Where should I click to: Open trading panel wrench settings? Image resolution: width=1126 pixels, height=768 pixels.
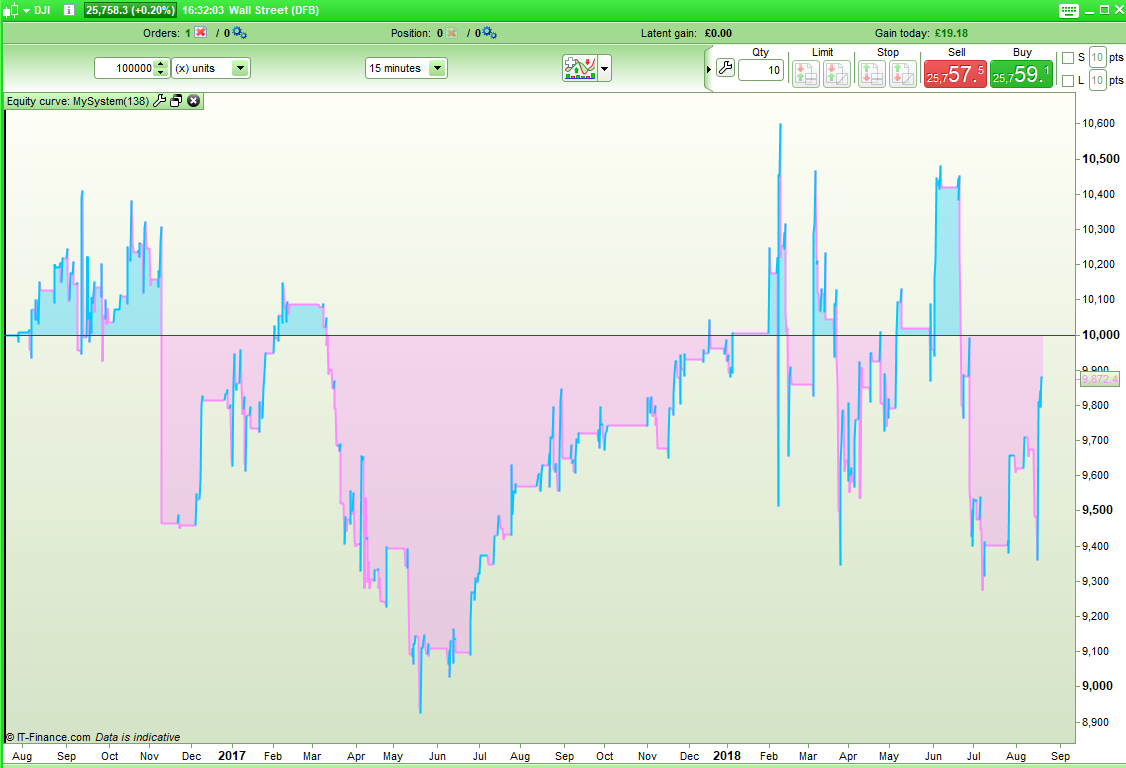click(725, 69)
